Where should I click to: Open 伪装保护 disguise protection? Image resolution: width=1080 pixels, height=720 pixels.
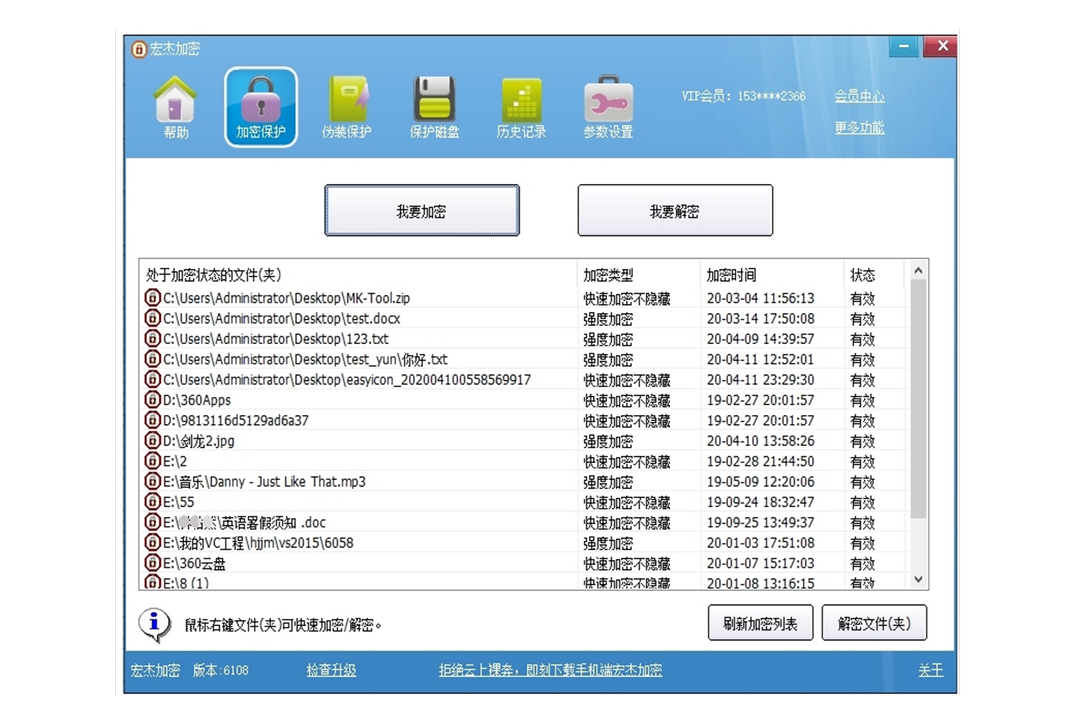click(347, 105)
